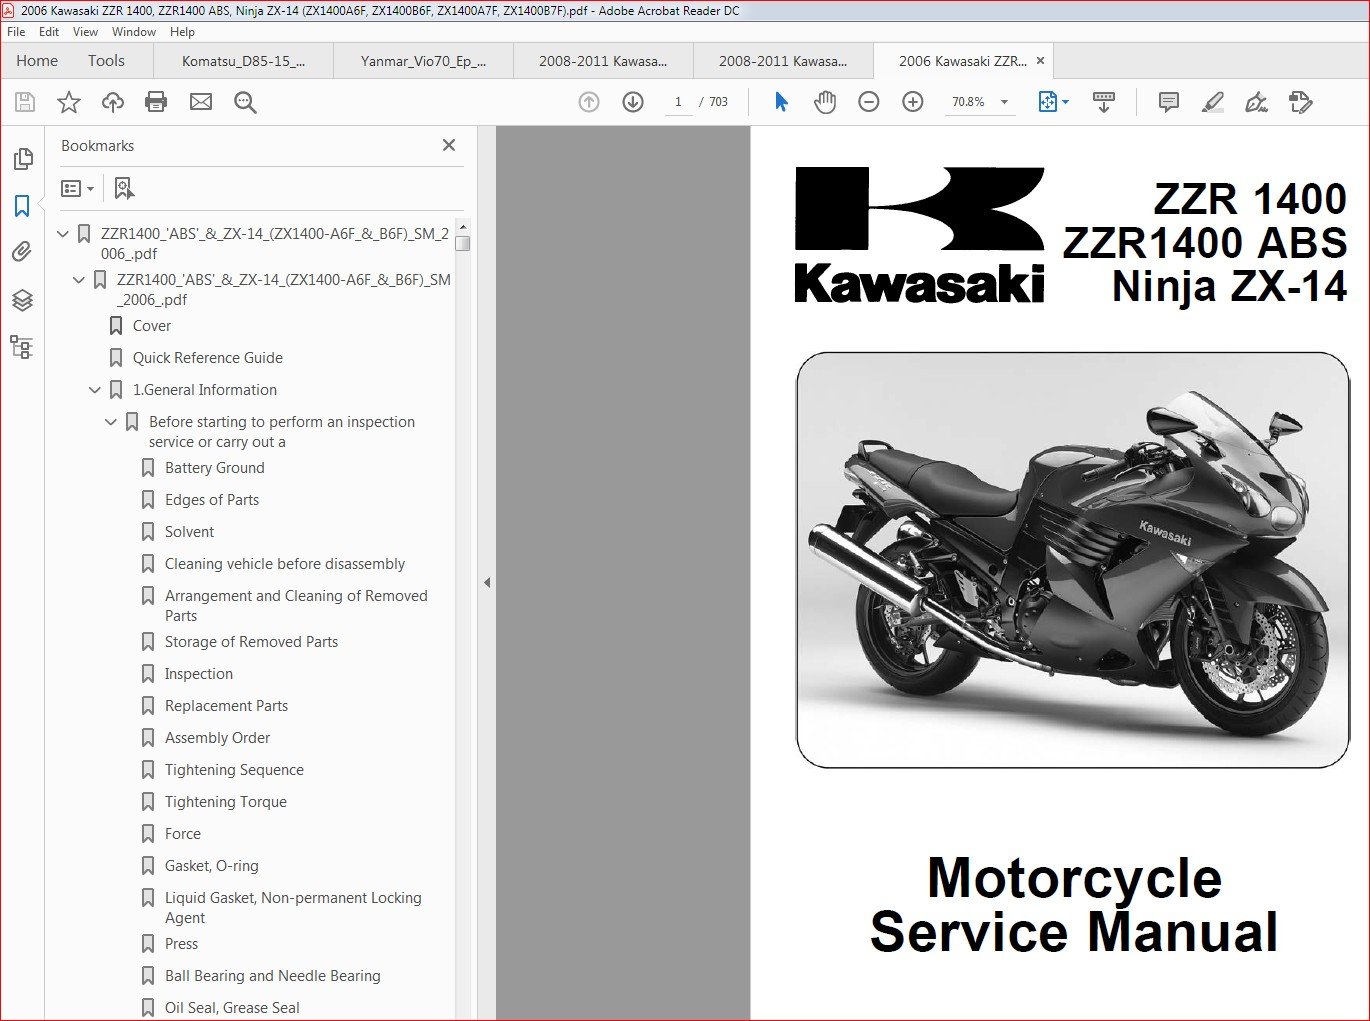Jump to the Solvent bookmark
The height and width of the screenshot is (1021, 1370).
point(190,532)
